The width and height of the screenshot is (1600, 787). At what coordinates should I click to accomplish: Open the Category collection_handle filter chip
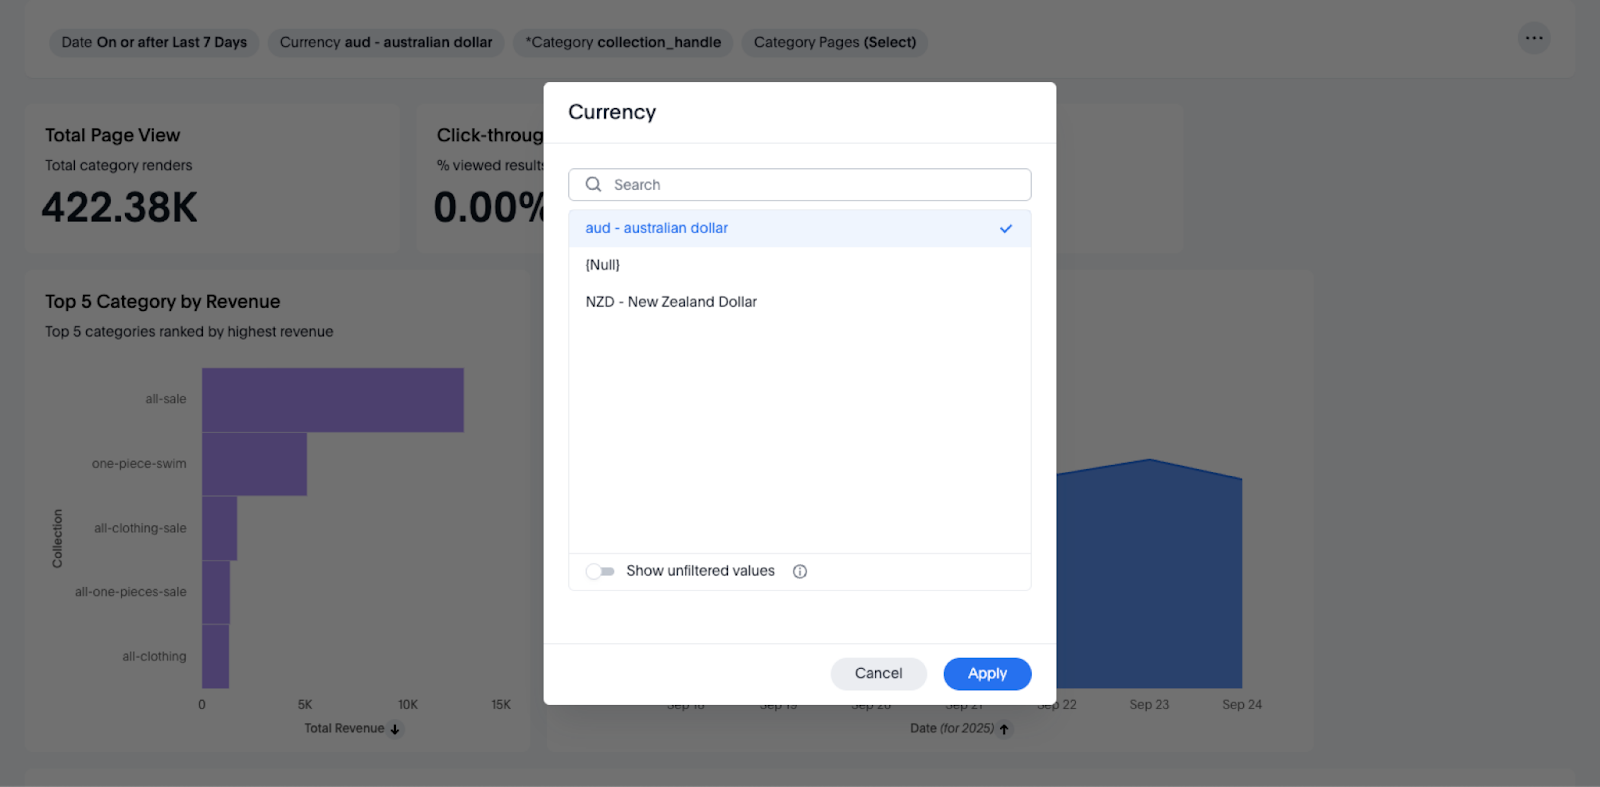623,43
